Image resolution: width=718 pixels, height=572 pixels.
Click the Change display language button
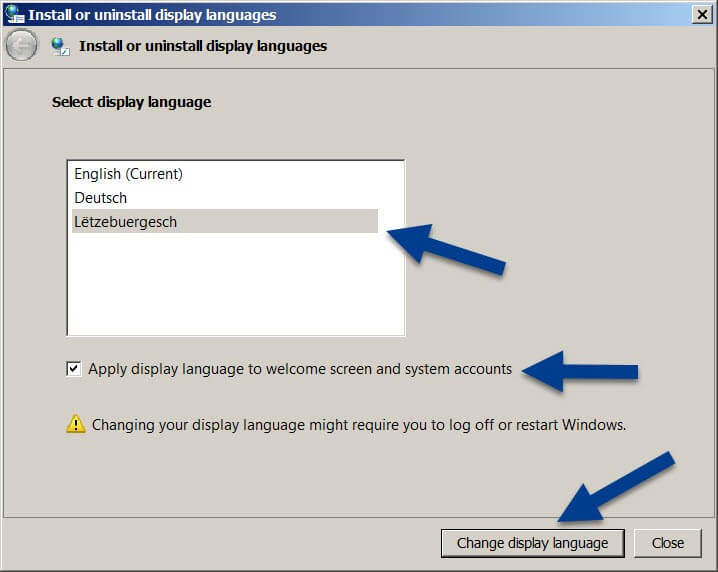pyautogui.click(x=533, y=543)
